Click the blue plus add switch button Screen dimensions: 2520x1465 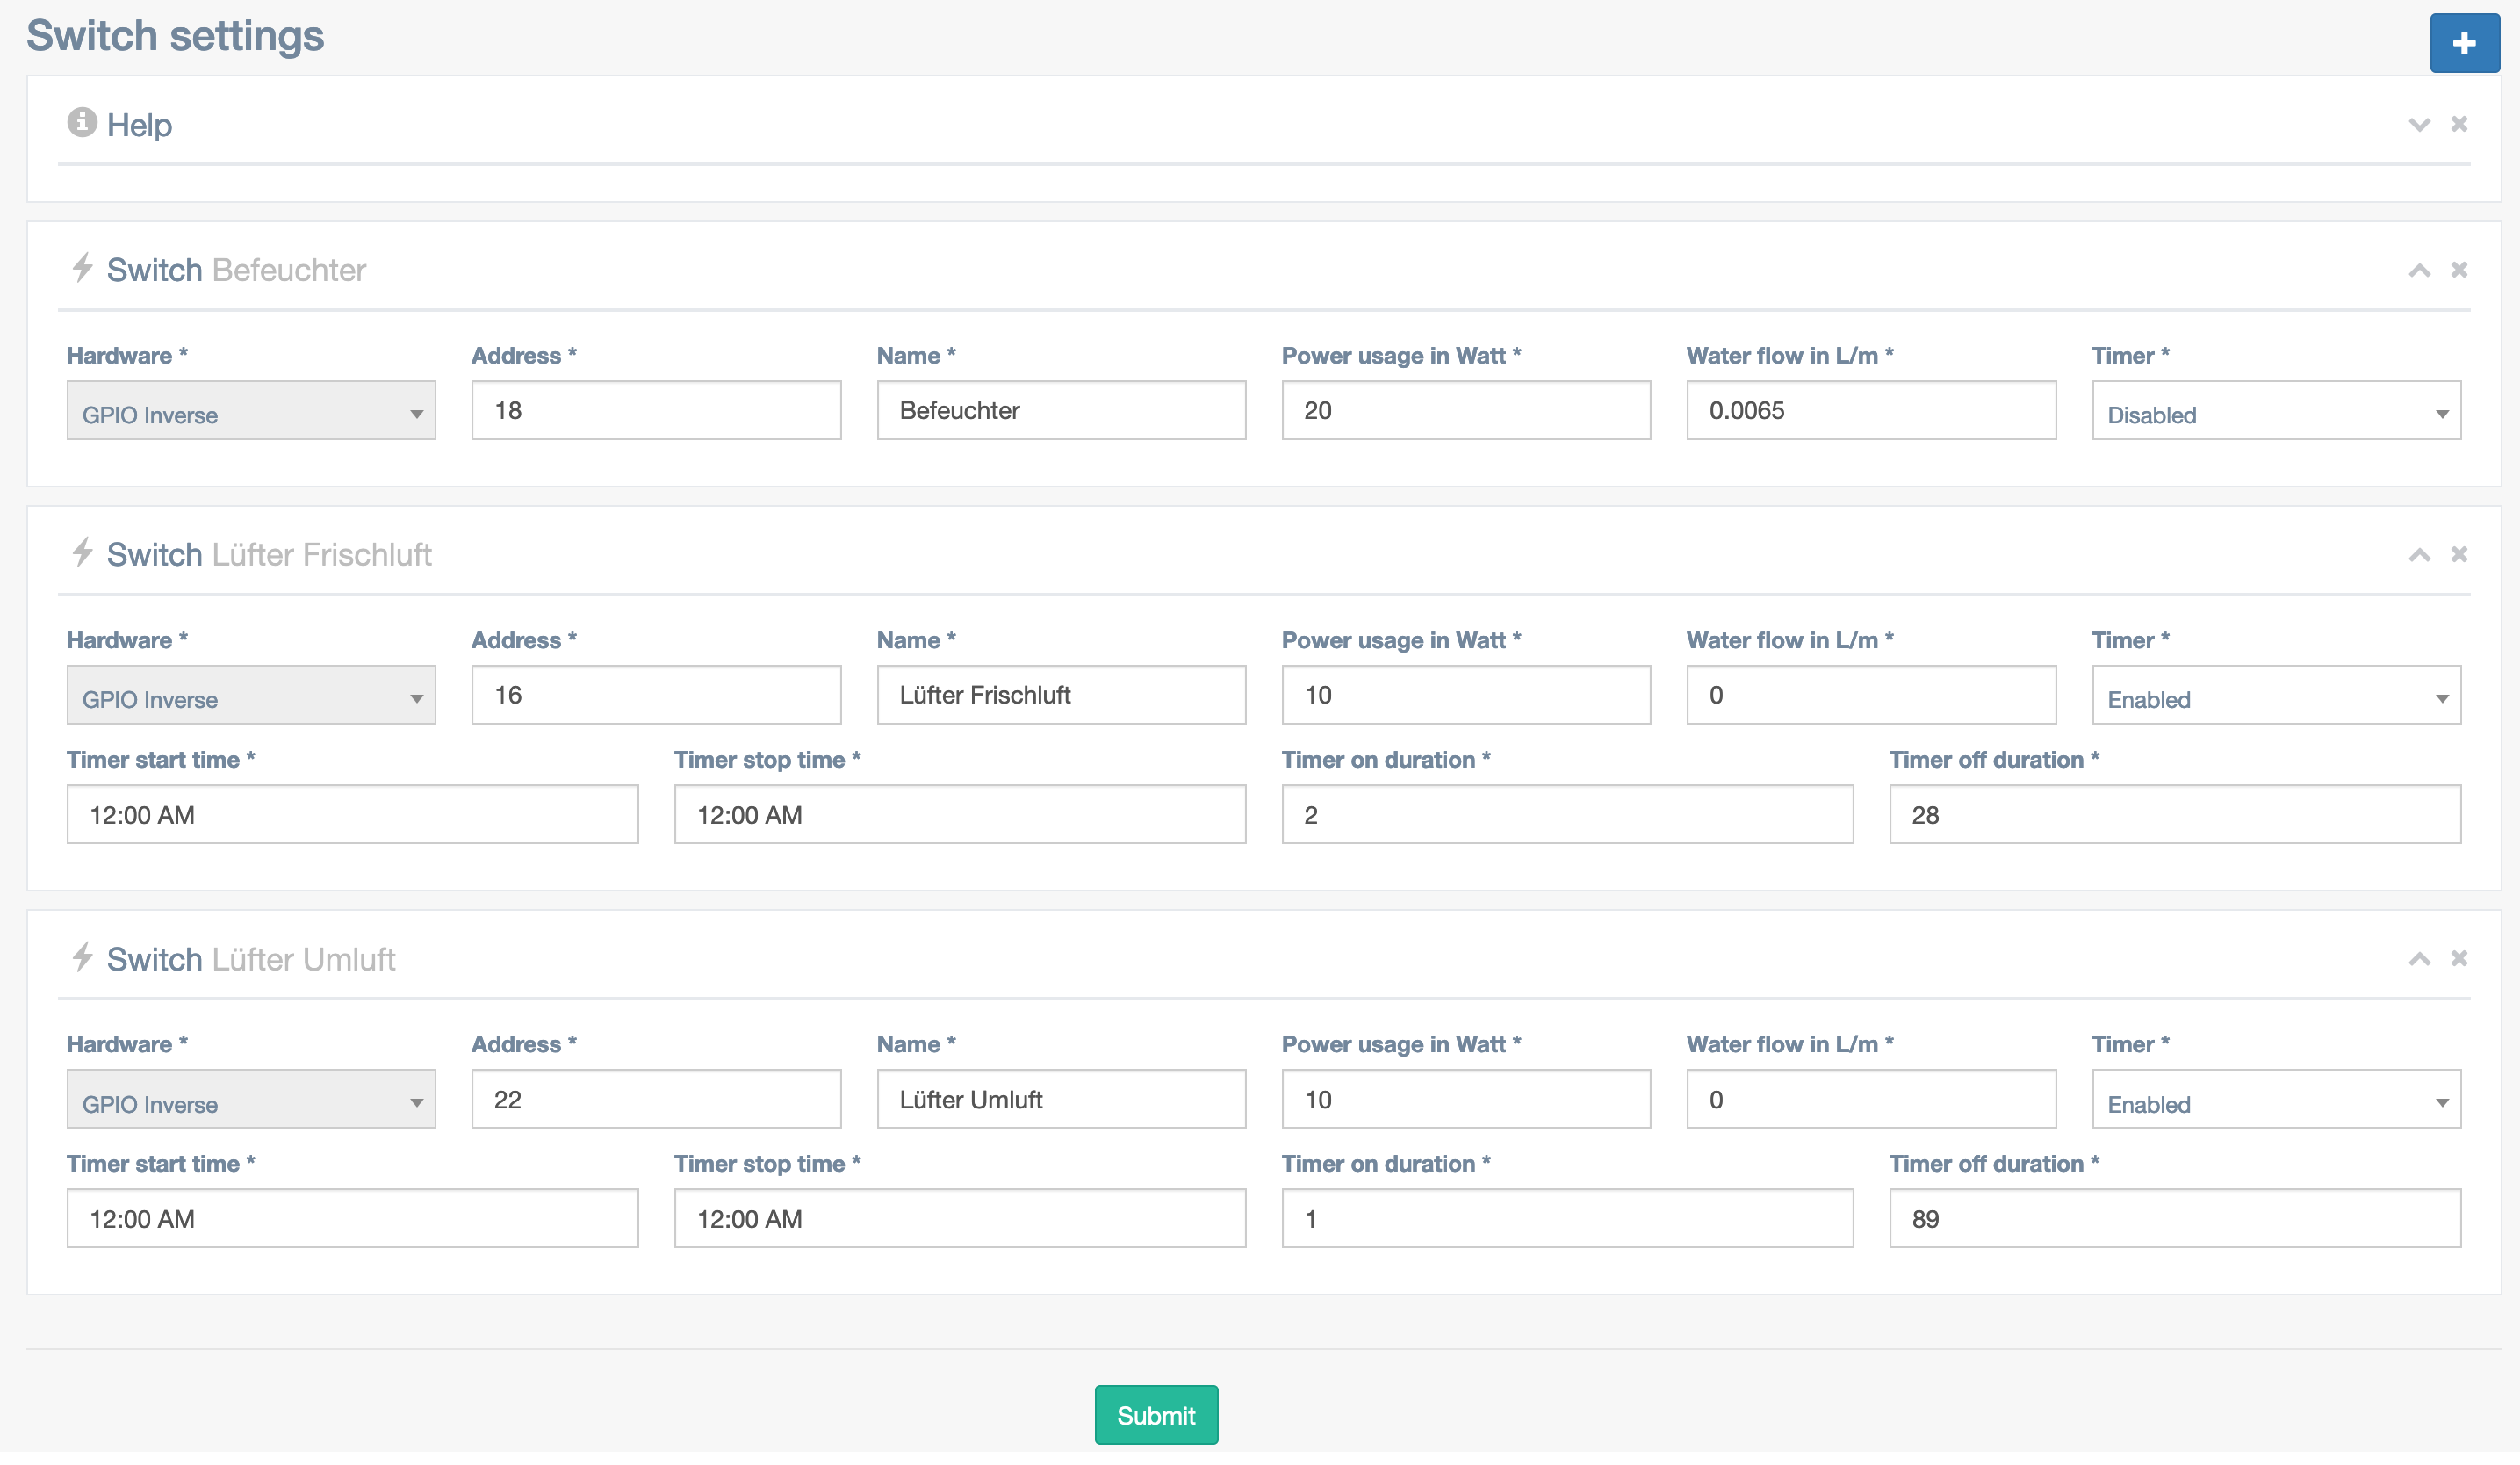[x=2463, y=43]
